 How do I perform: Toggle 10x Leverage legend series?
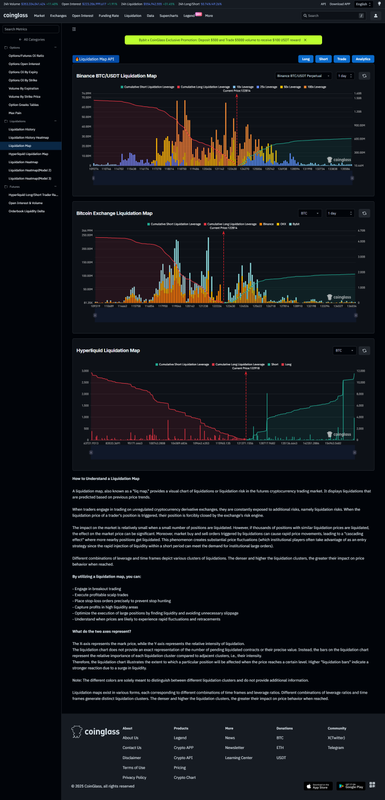pyautogui.click(x=244, y=87)
